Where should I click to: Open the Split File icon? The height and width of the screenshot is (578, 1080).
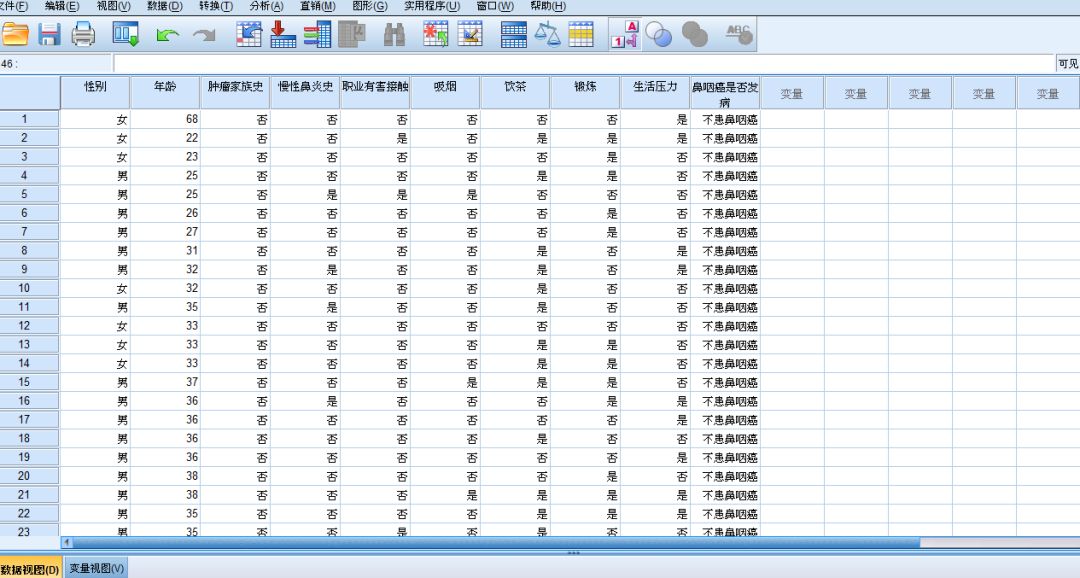click(x=514, y=34)
